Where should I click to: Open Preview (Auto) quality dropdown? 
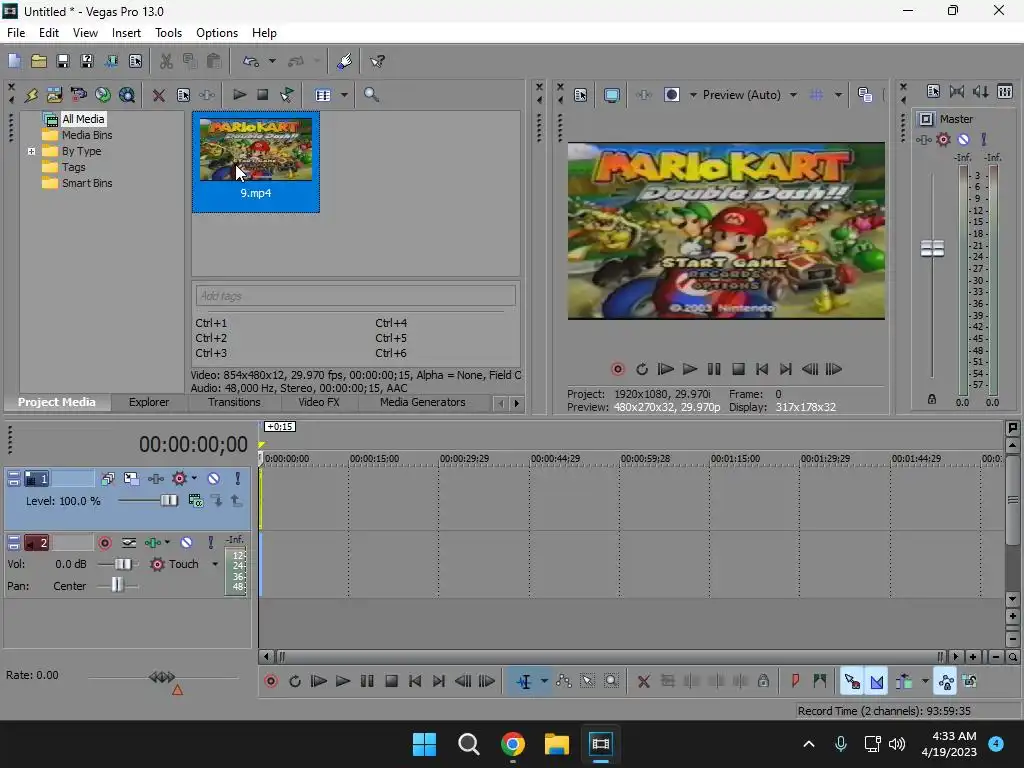point(750,95)
